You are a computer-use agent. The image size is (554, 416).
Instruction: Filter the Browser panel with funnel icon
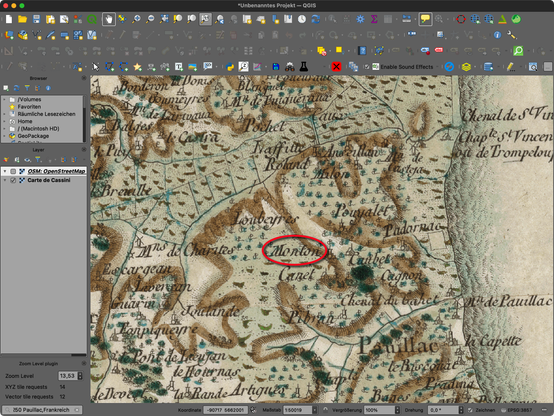[27, 88]
